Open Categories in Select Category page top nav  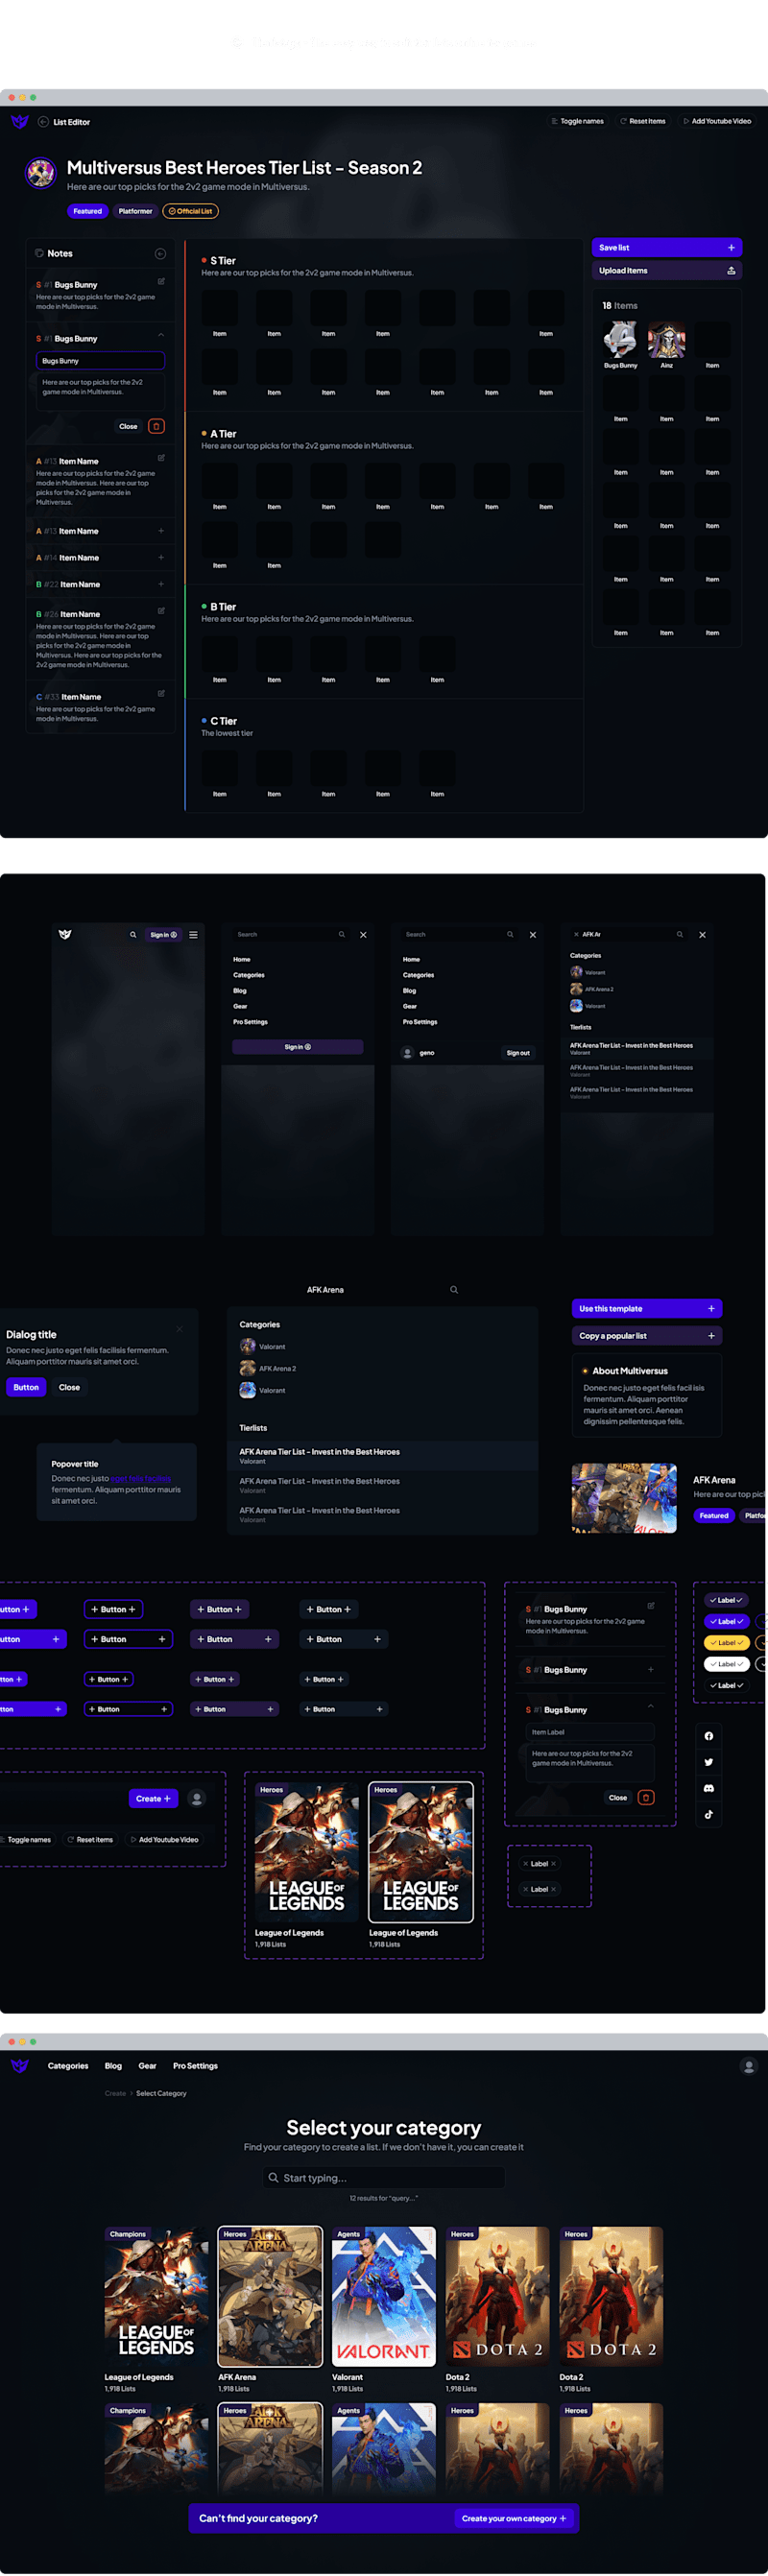(x=68, y=2066)
